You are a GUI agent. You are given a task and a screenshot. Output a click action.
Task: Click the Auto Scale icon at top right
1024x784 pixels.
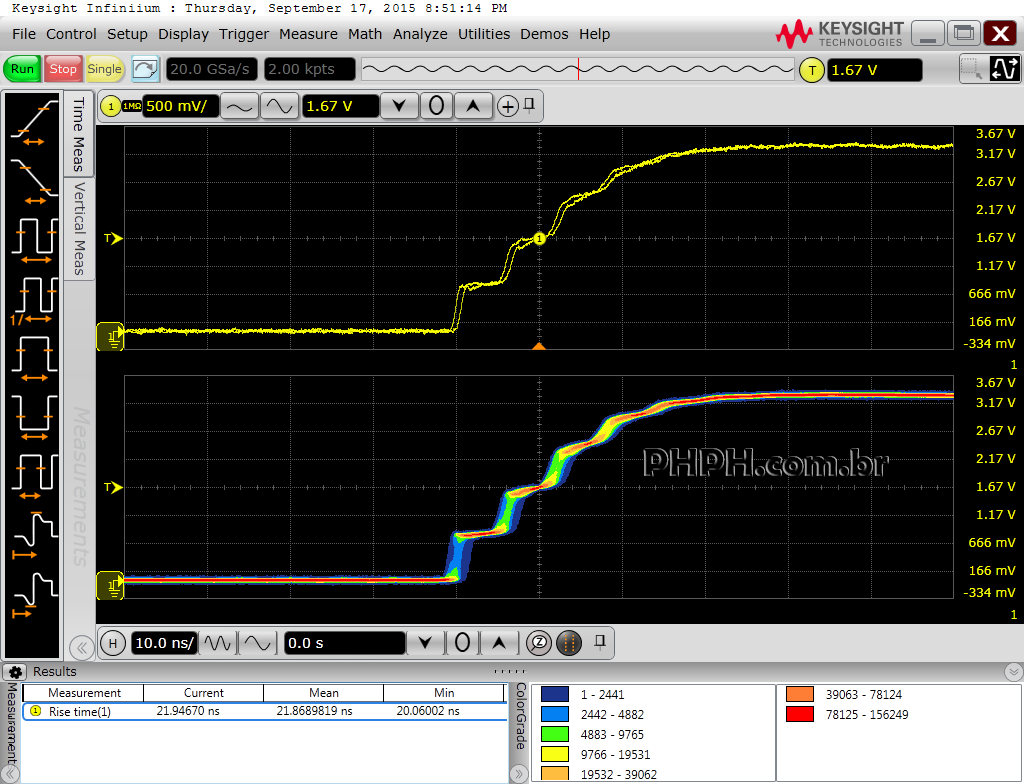pos(1003,69)
